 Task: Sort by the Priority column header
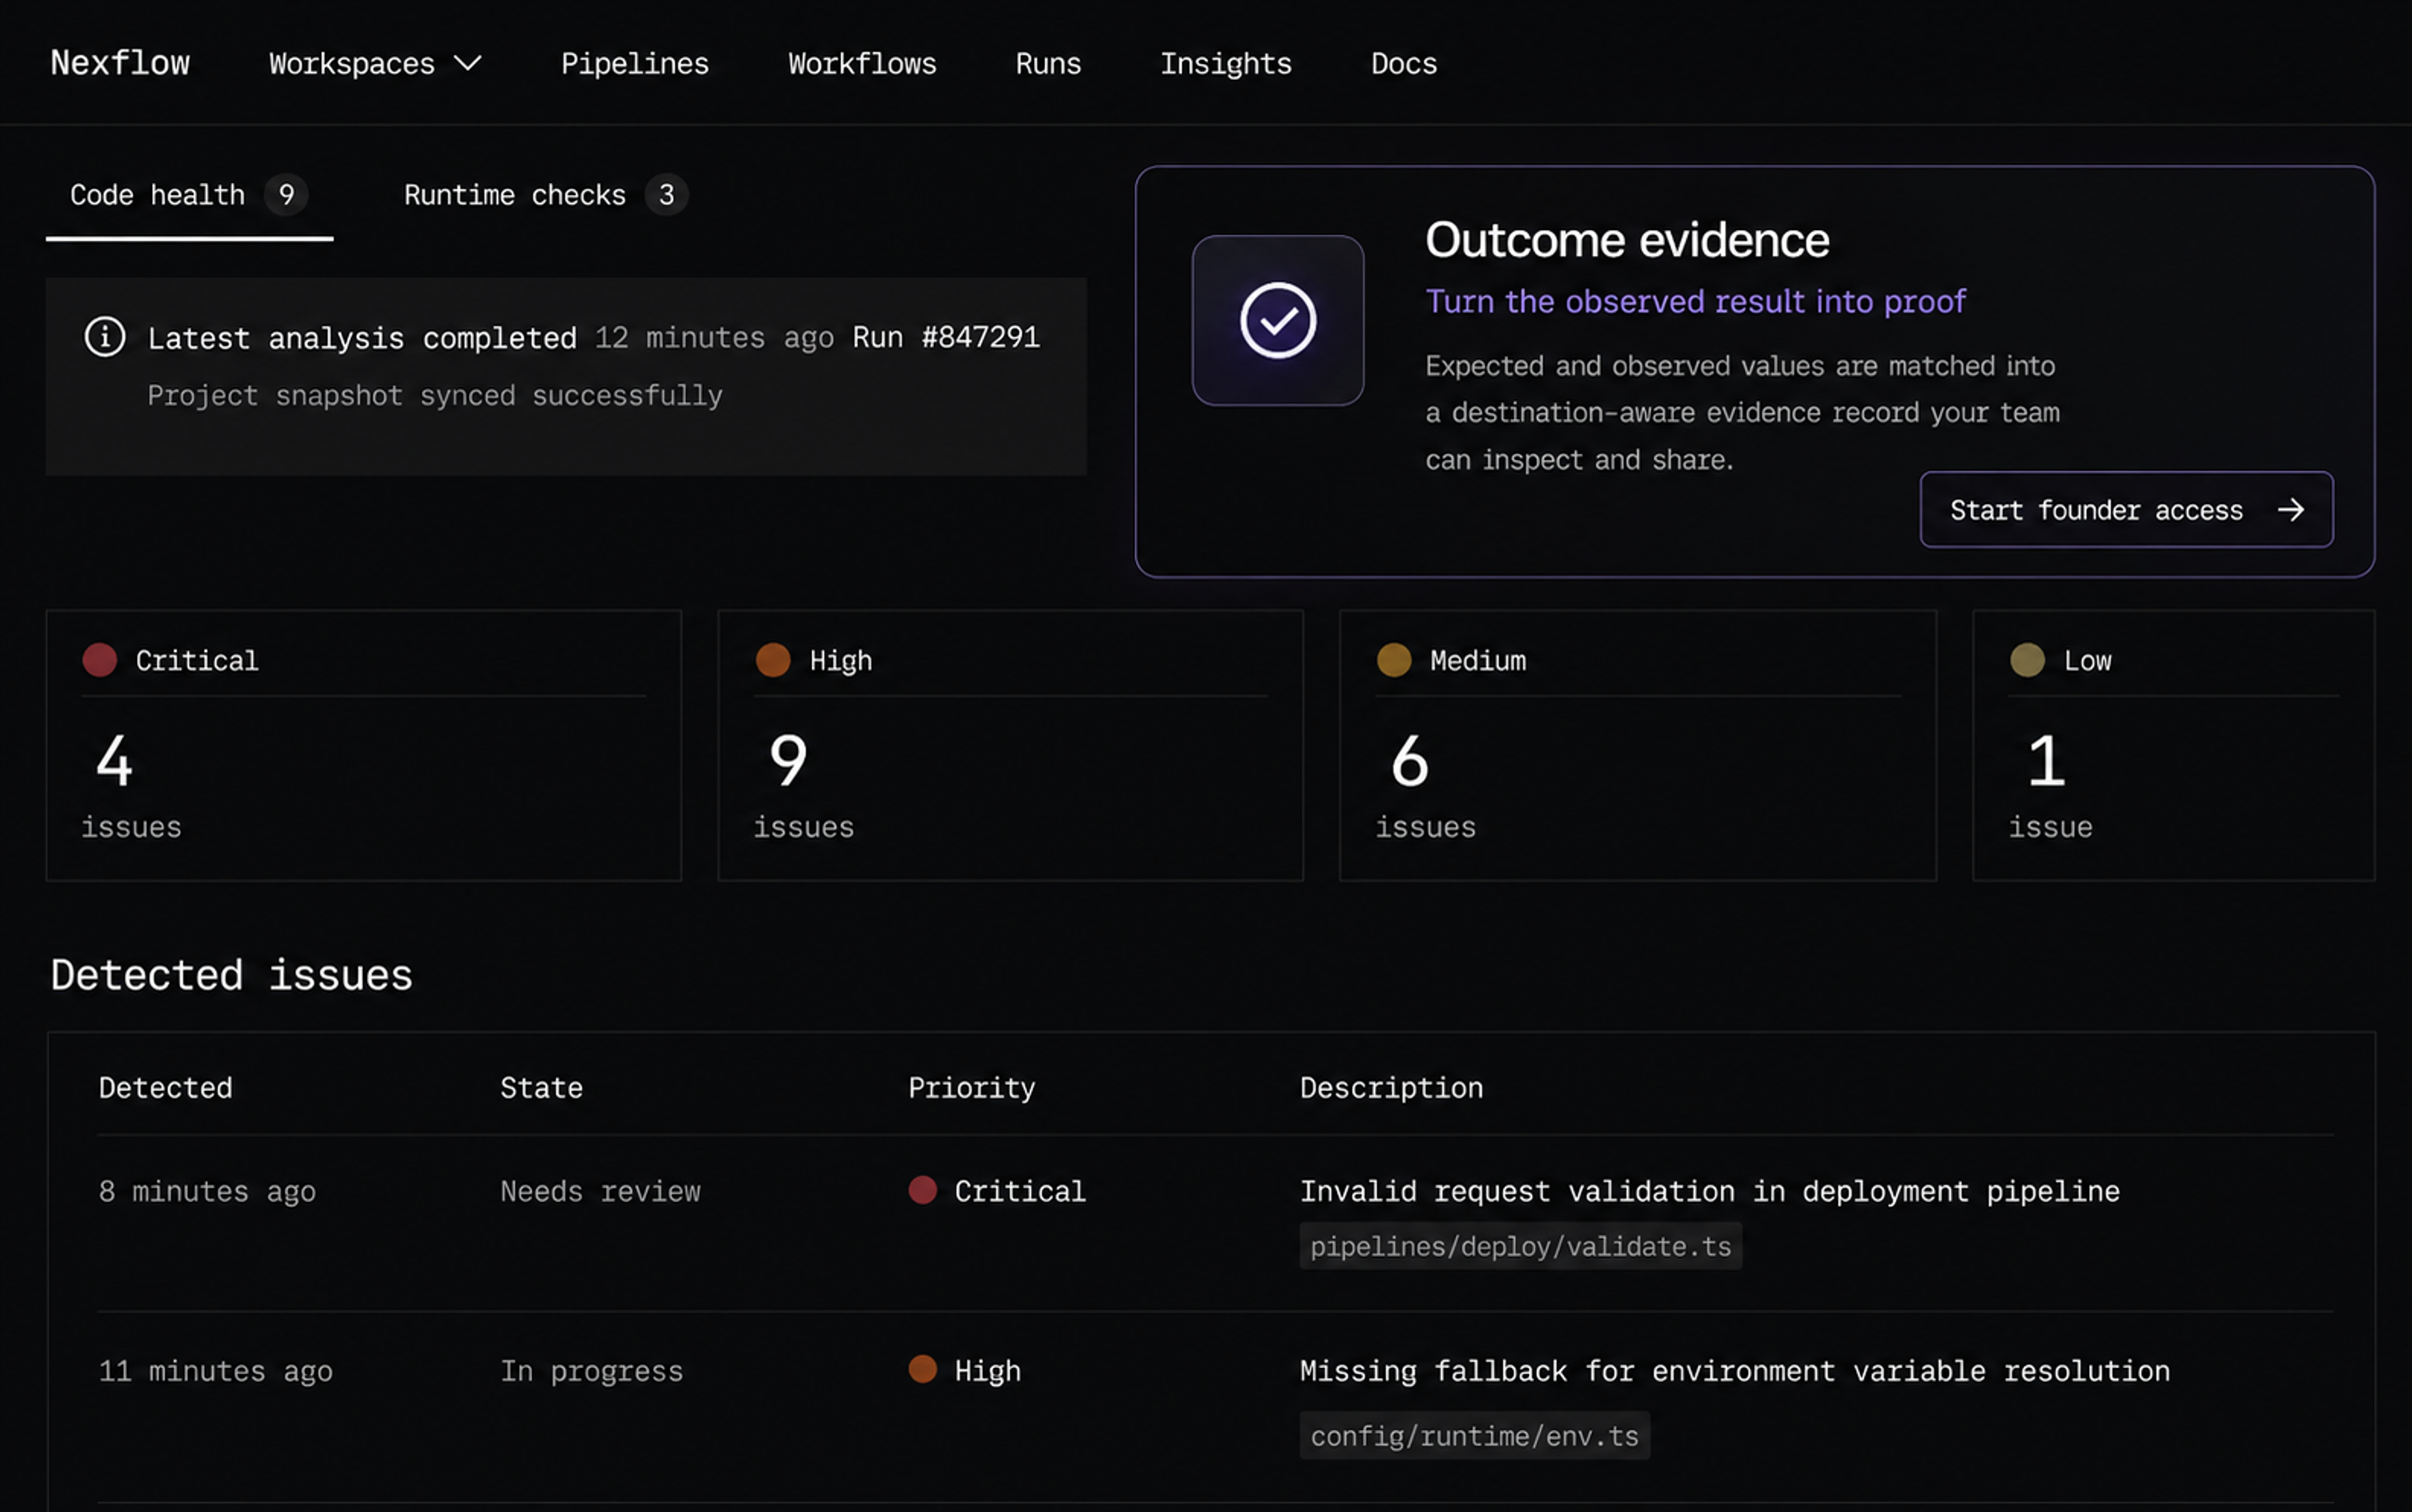click(971, 1088)
